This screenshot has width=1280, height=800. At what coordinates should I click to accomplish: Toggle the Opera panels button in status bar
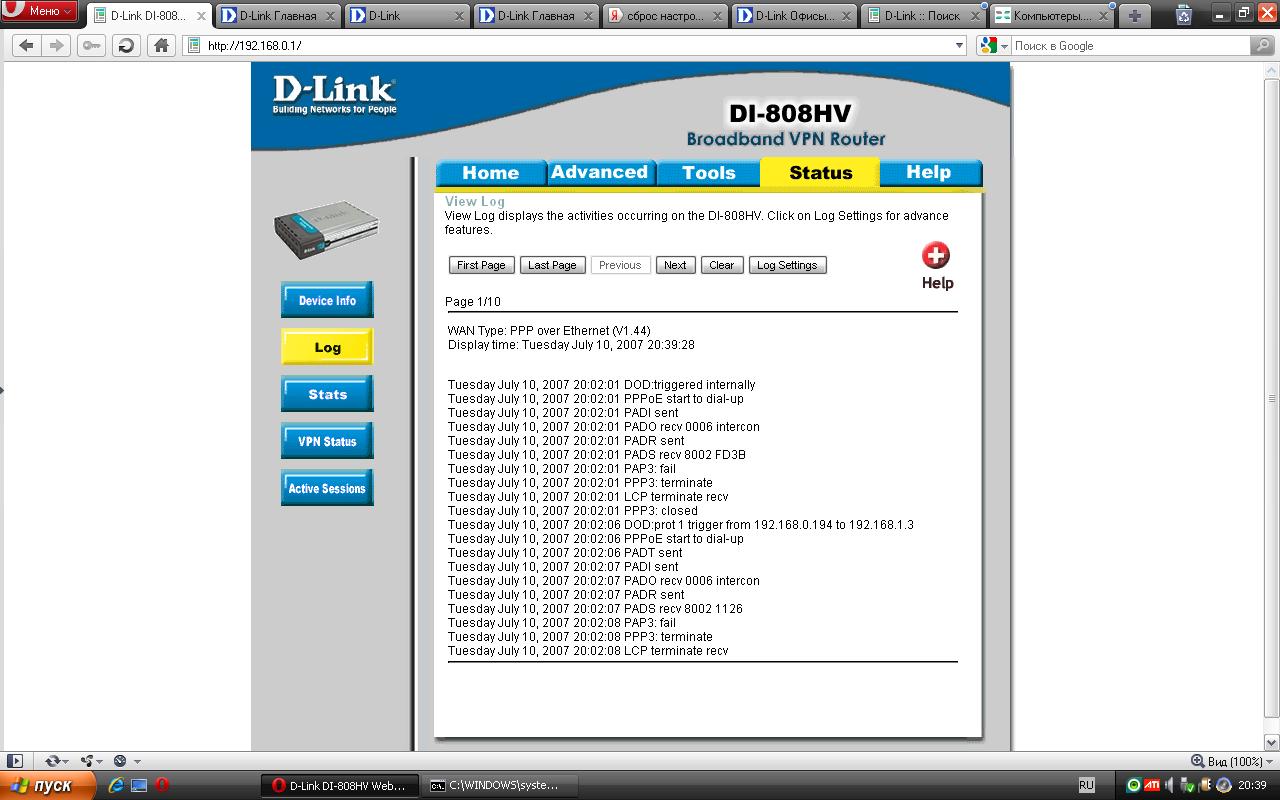pyautogui.click(x=15, y=761)
